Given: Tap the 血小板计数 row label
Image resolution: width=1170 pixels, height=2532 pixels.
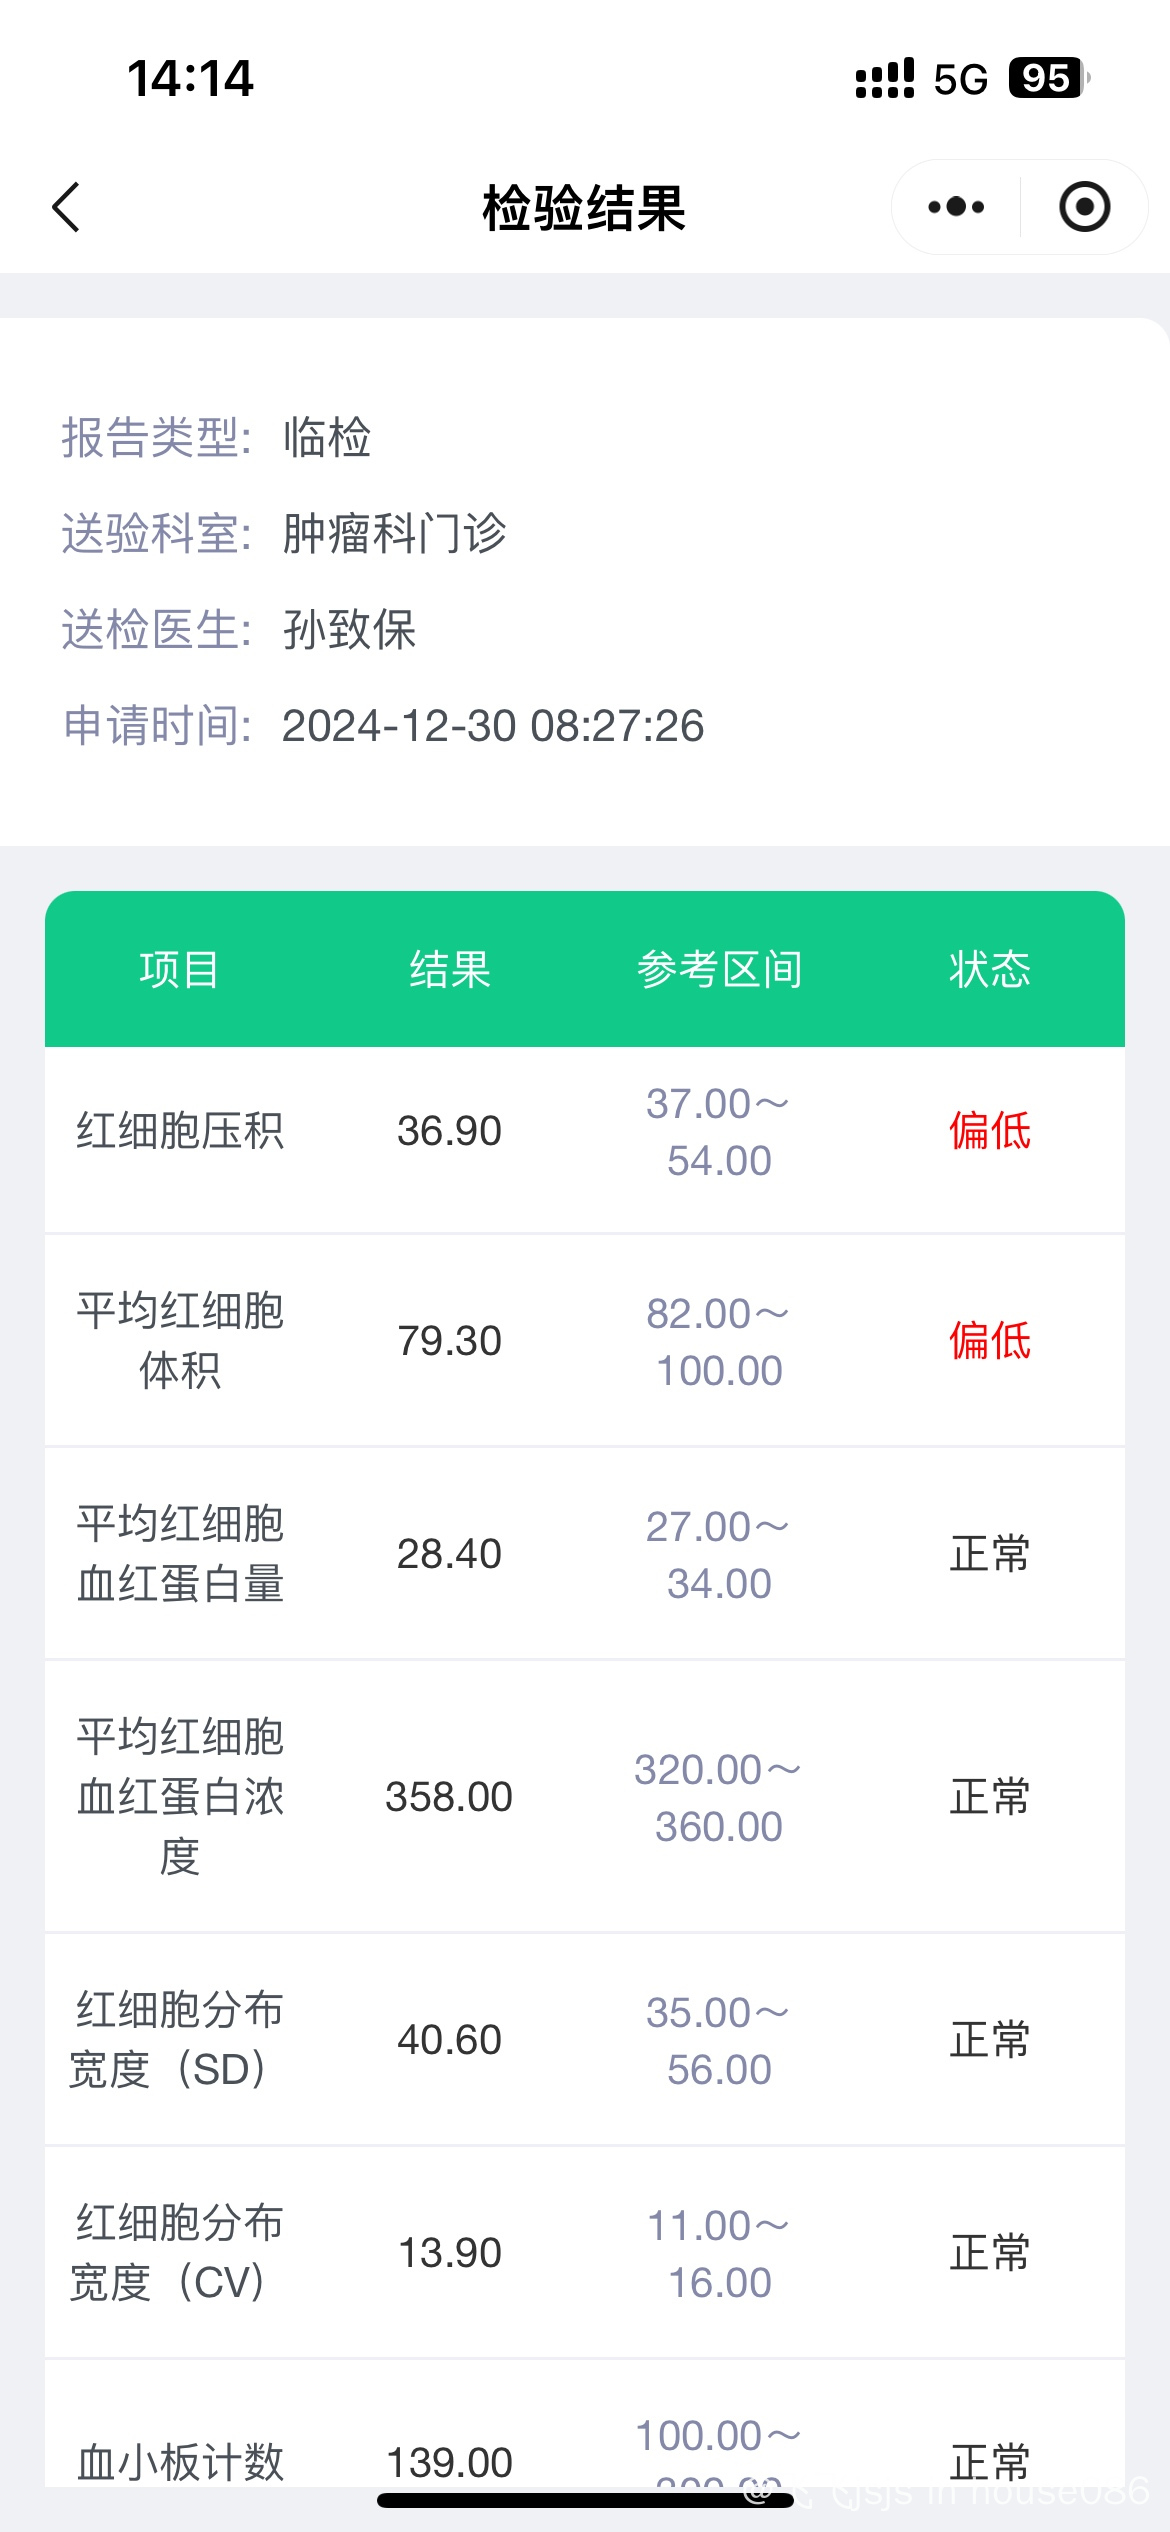Looking at the screenshot, I should point(180,2462).
